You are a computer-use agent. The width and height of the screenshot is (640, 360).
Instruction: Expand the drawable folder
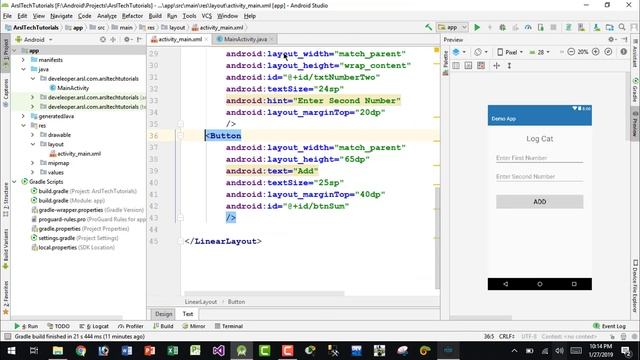coord(33,135)
